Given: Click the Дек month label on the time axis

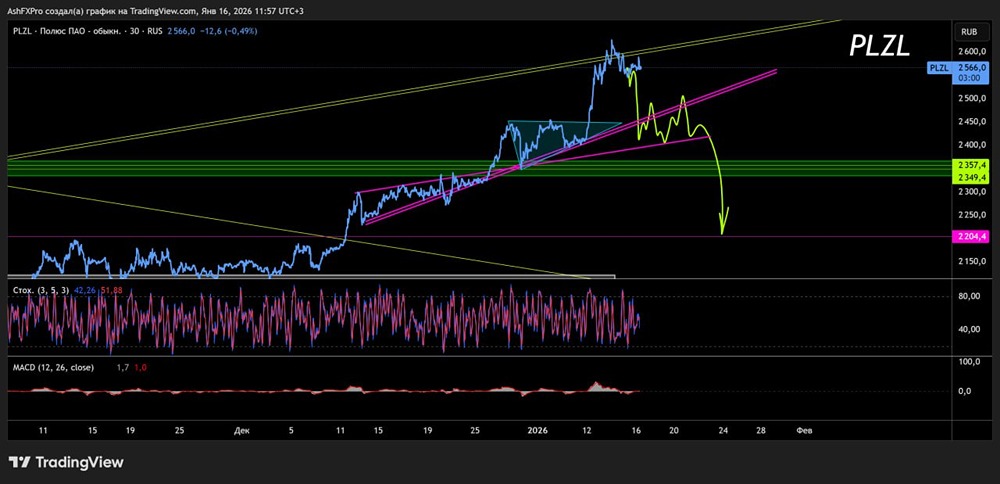Looking at the screenshot, I should [241, 431].
